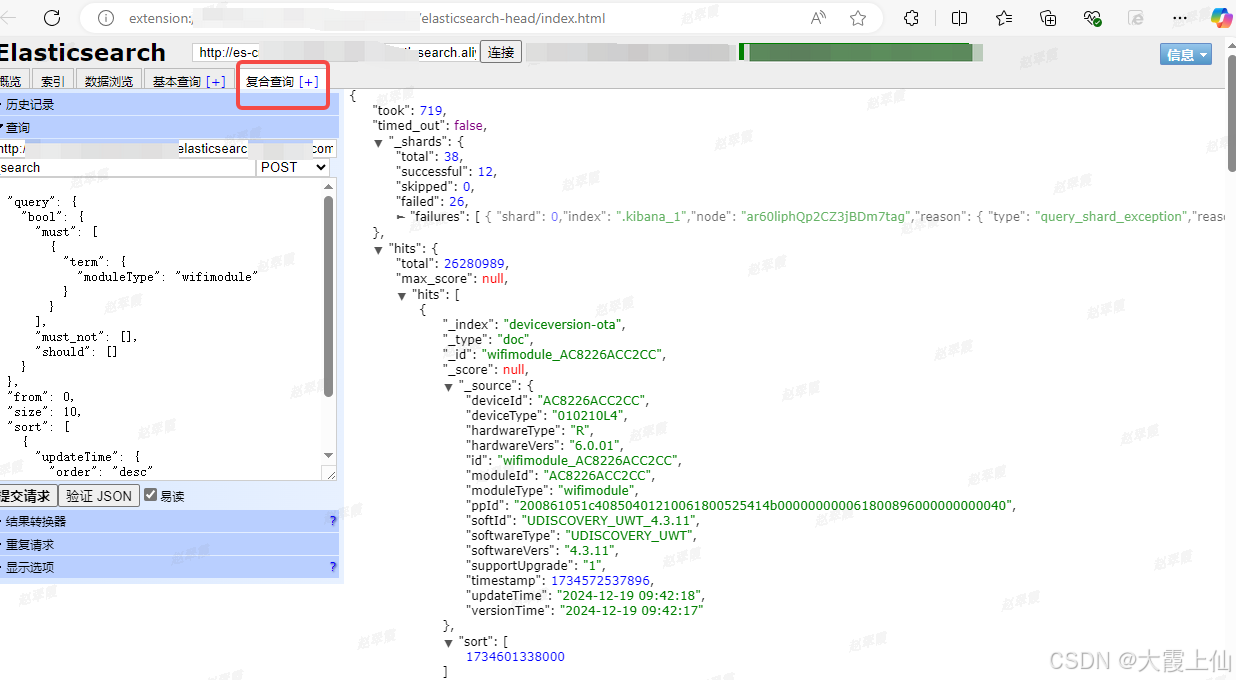
Task: Submit the query with 提交请求
Action: click(x=26, y=495)
